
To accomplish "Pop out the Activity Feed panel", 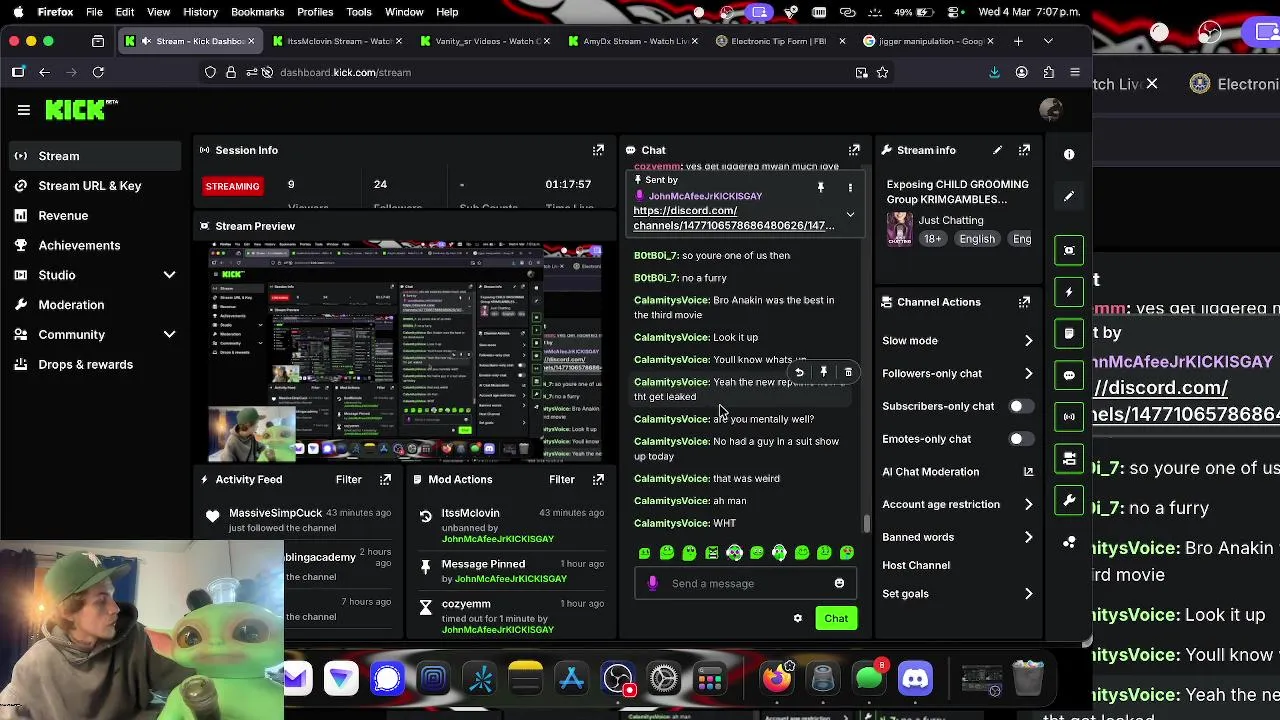I will tap(385, 480).
